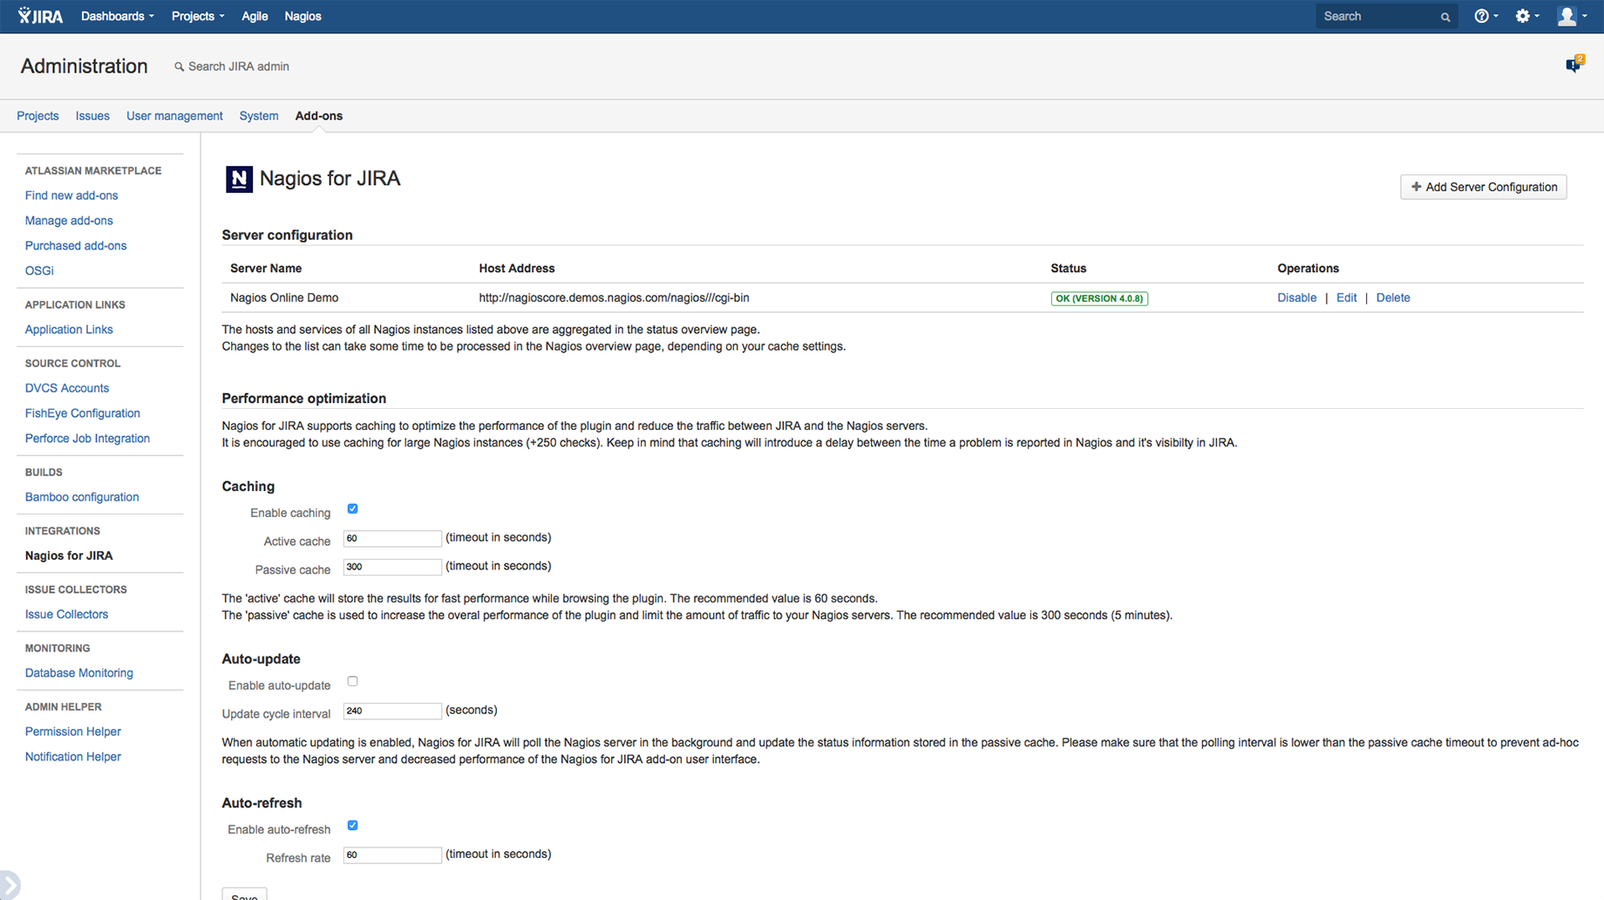Screen dimensions: 1604x900
Task: Open the settings gear menu
Action: tap(1526, 16)
